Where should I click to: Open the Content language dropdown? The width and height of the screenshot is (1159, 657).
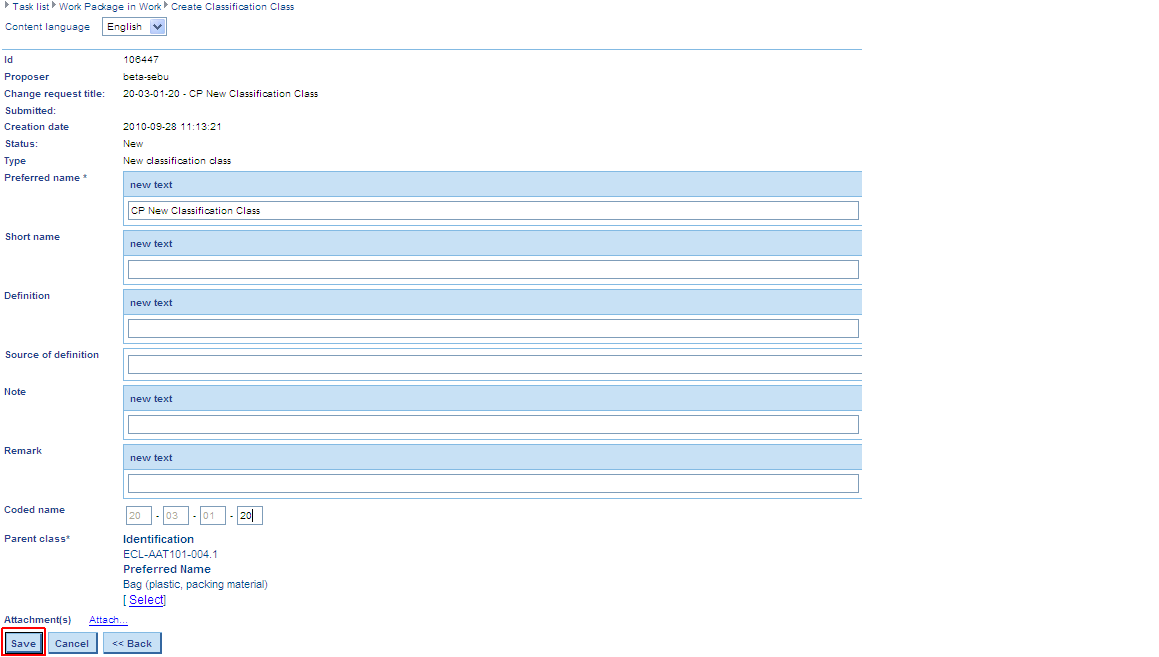(134, 27)
